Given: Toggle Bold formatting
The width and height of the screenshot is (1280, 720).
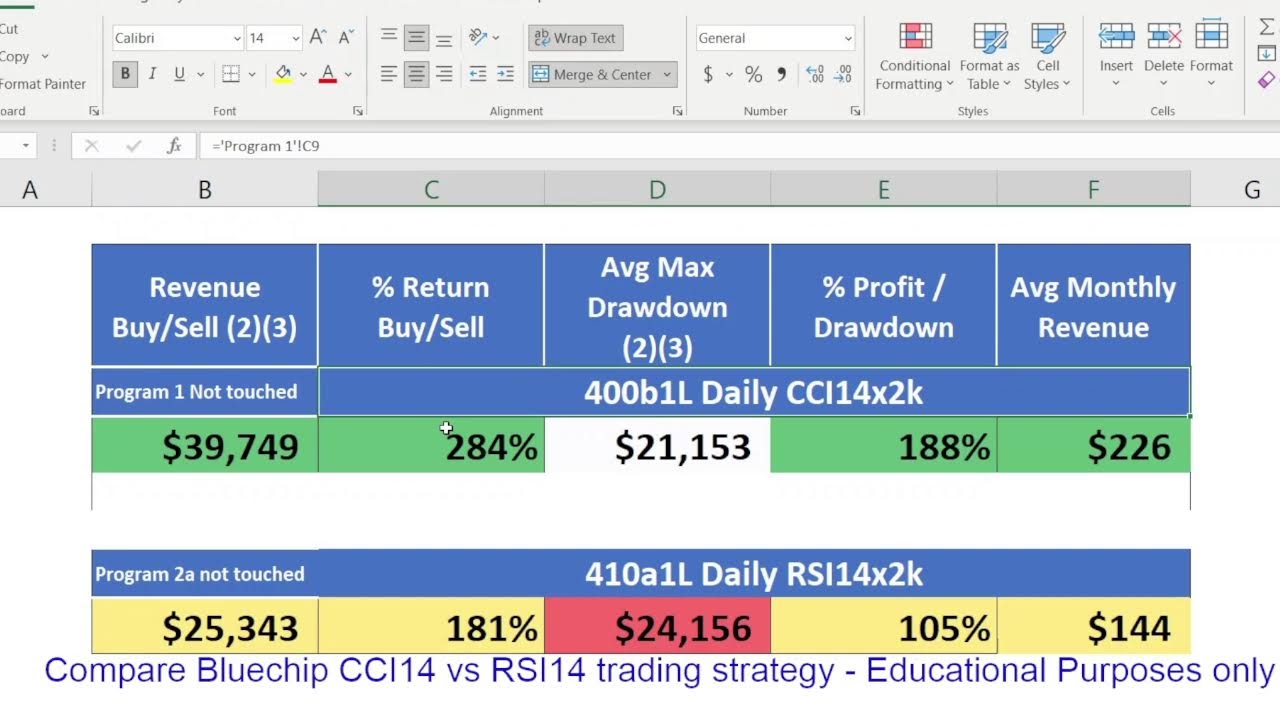Looking at the screenshot, I should pos(125,74).
